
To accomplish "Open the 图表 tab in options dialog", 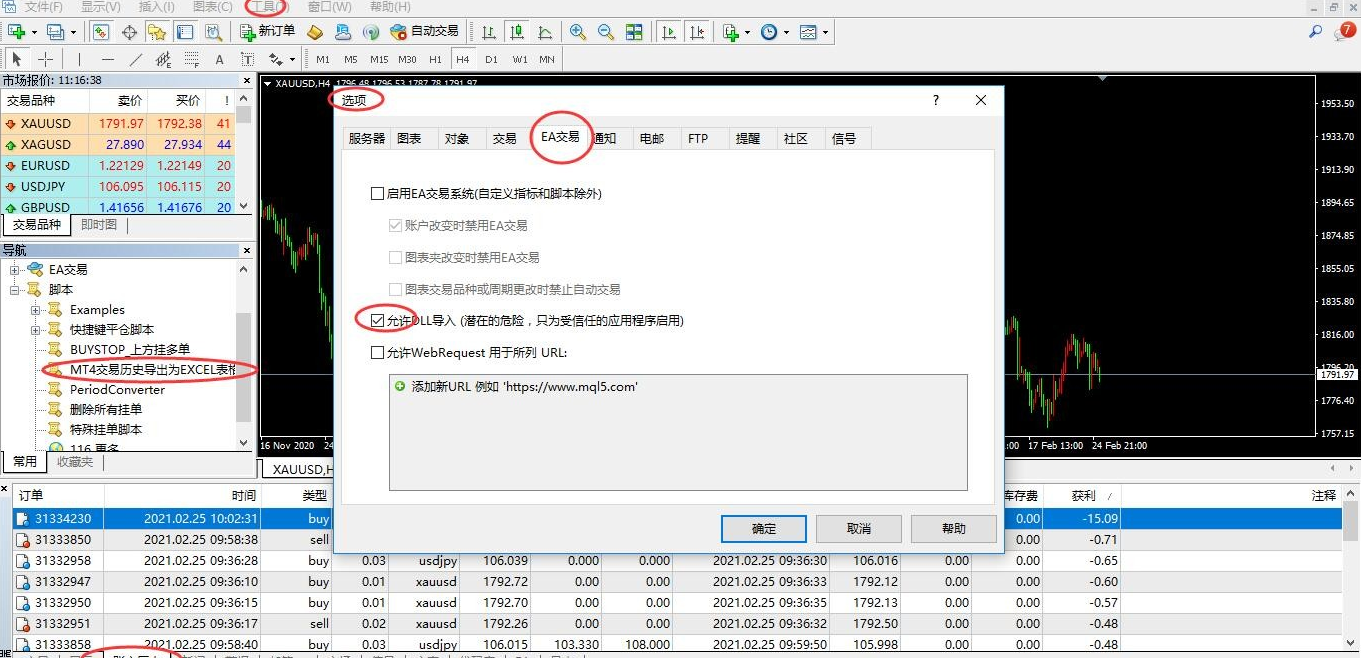I will pos(409,139).
